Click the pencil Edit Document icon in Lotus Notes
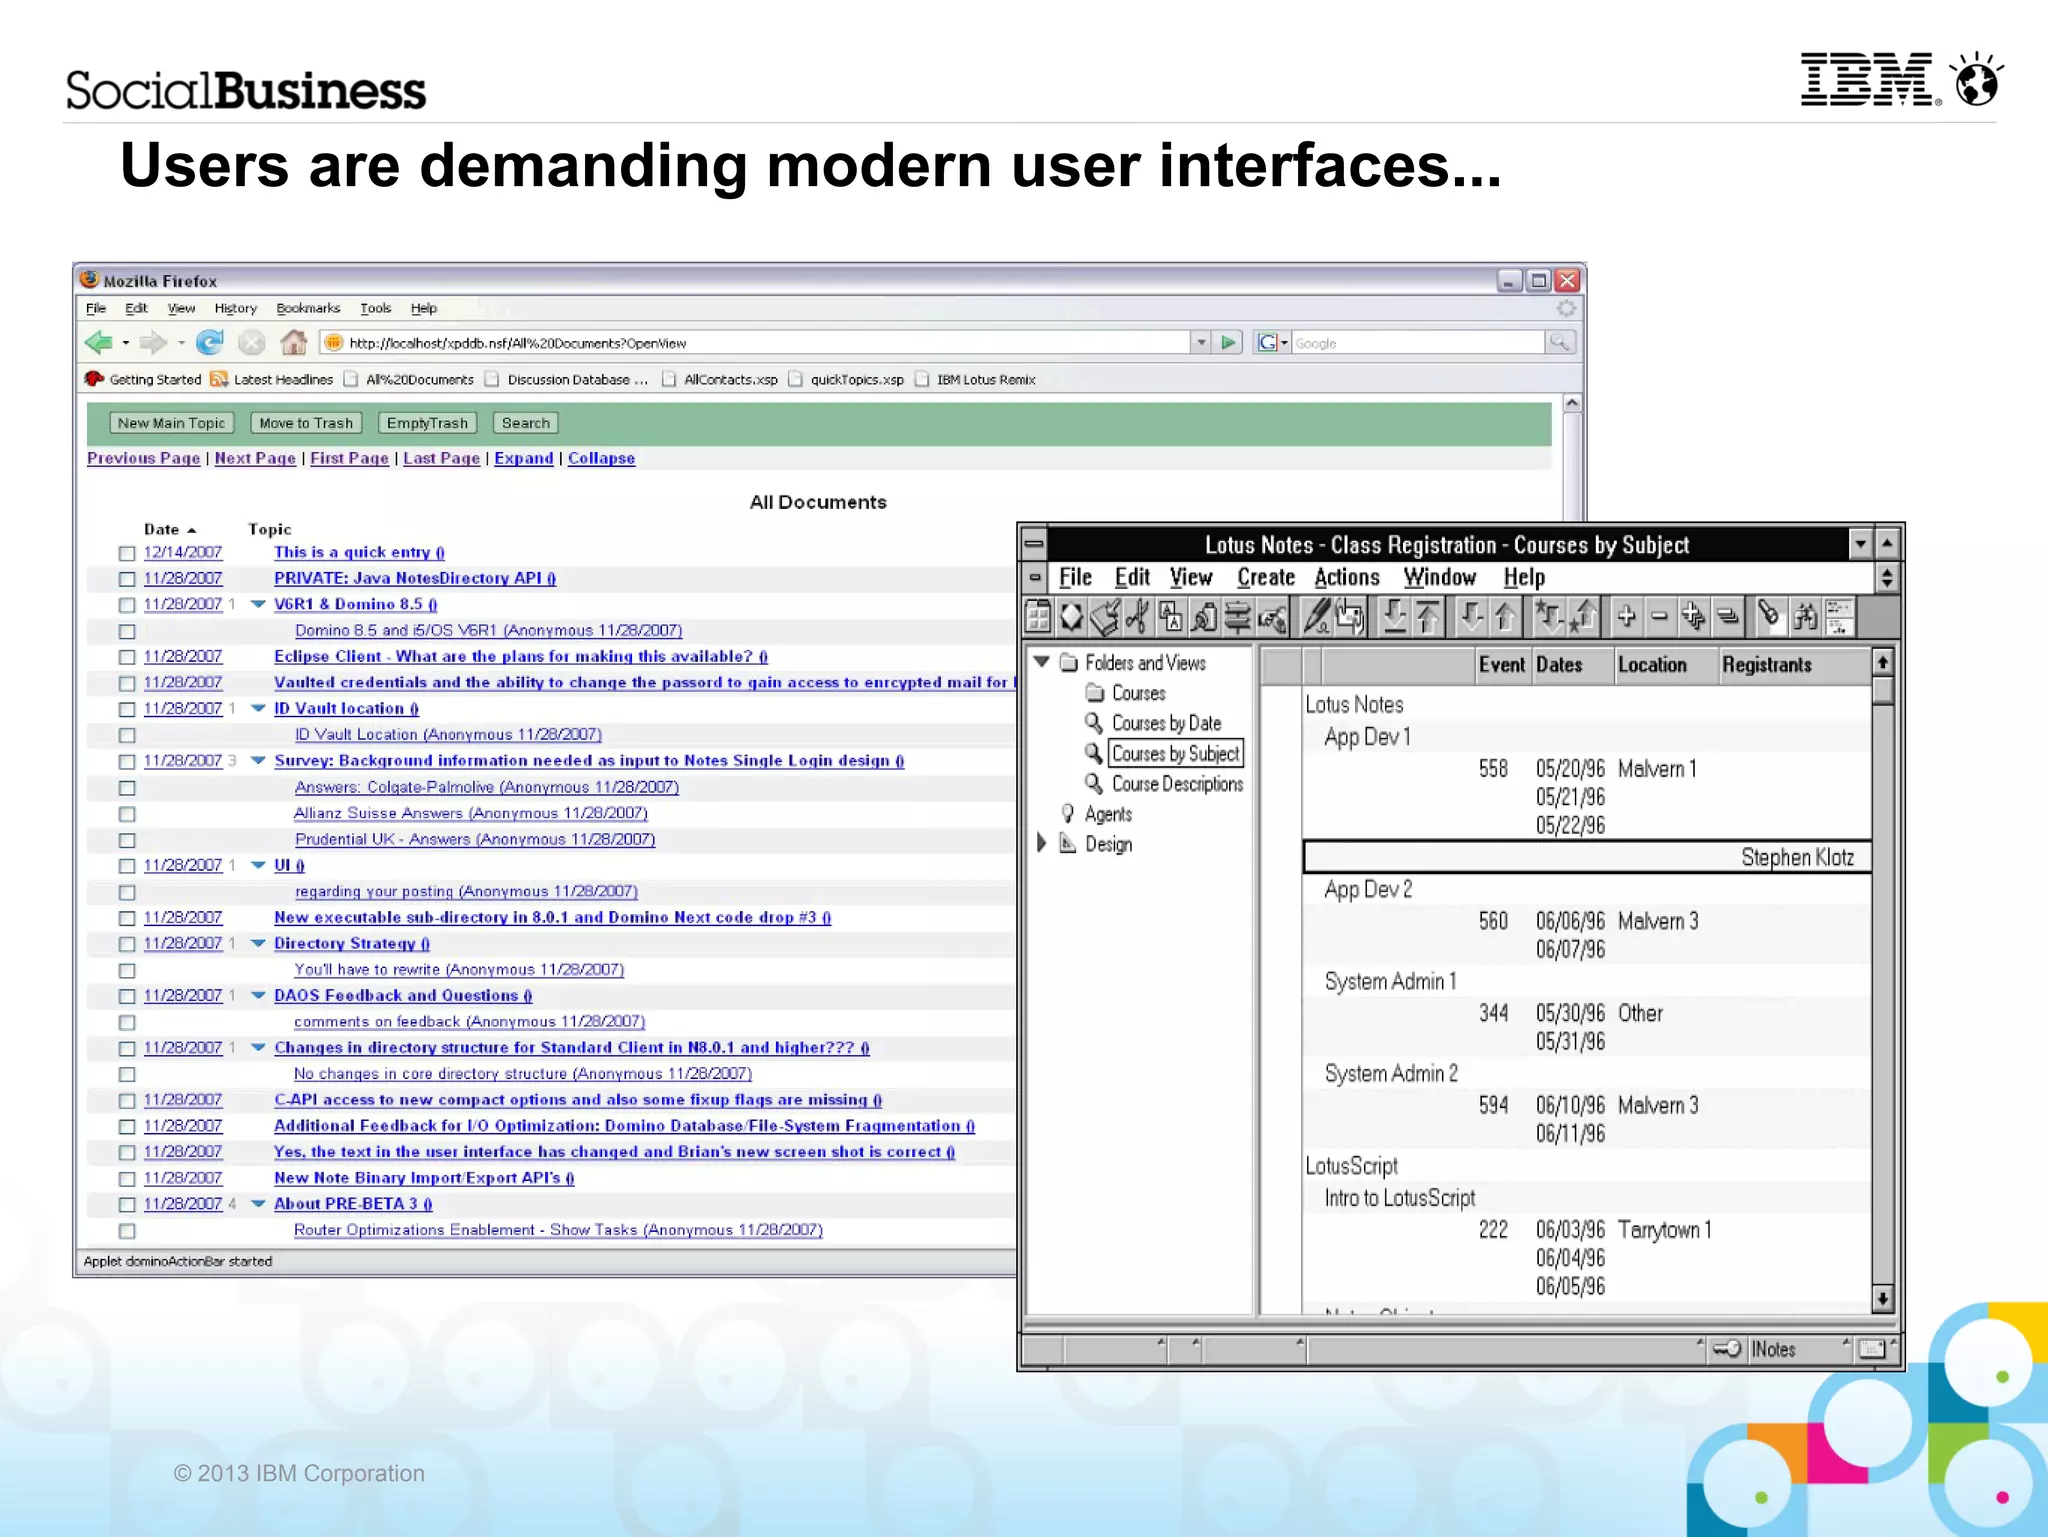 1316,617
